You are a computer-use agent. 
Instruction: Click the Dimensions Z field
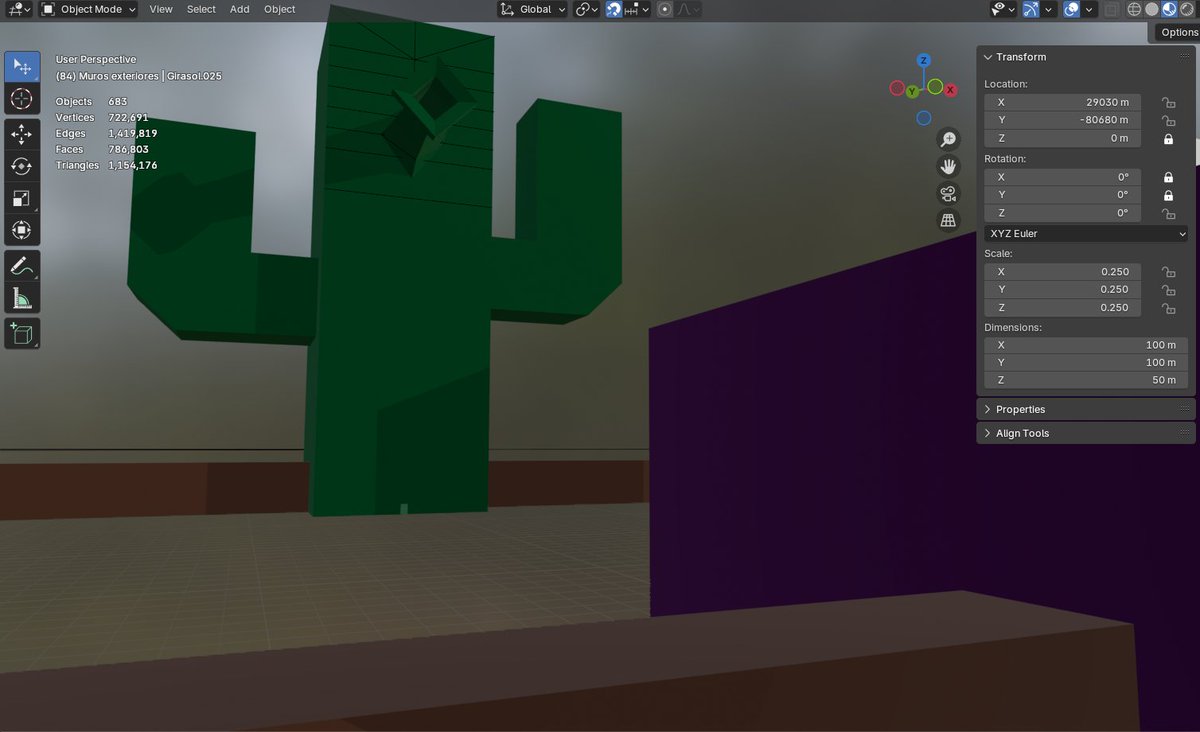point(1086,380)
